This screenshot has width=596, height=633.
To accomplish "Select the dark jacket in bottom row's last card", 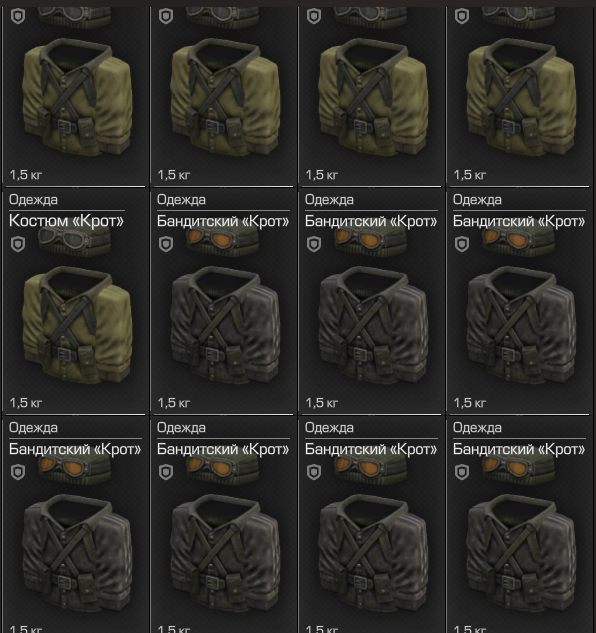I will [521, 553].
